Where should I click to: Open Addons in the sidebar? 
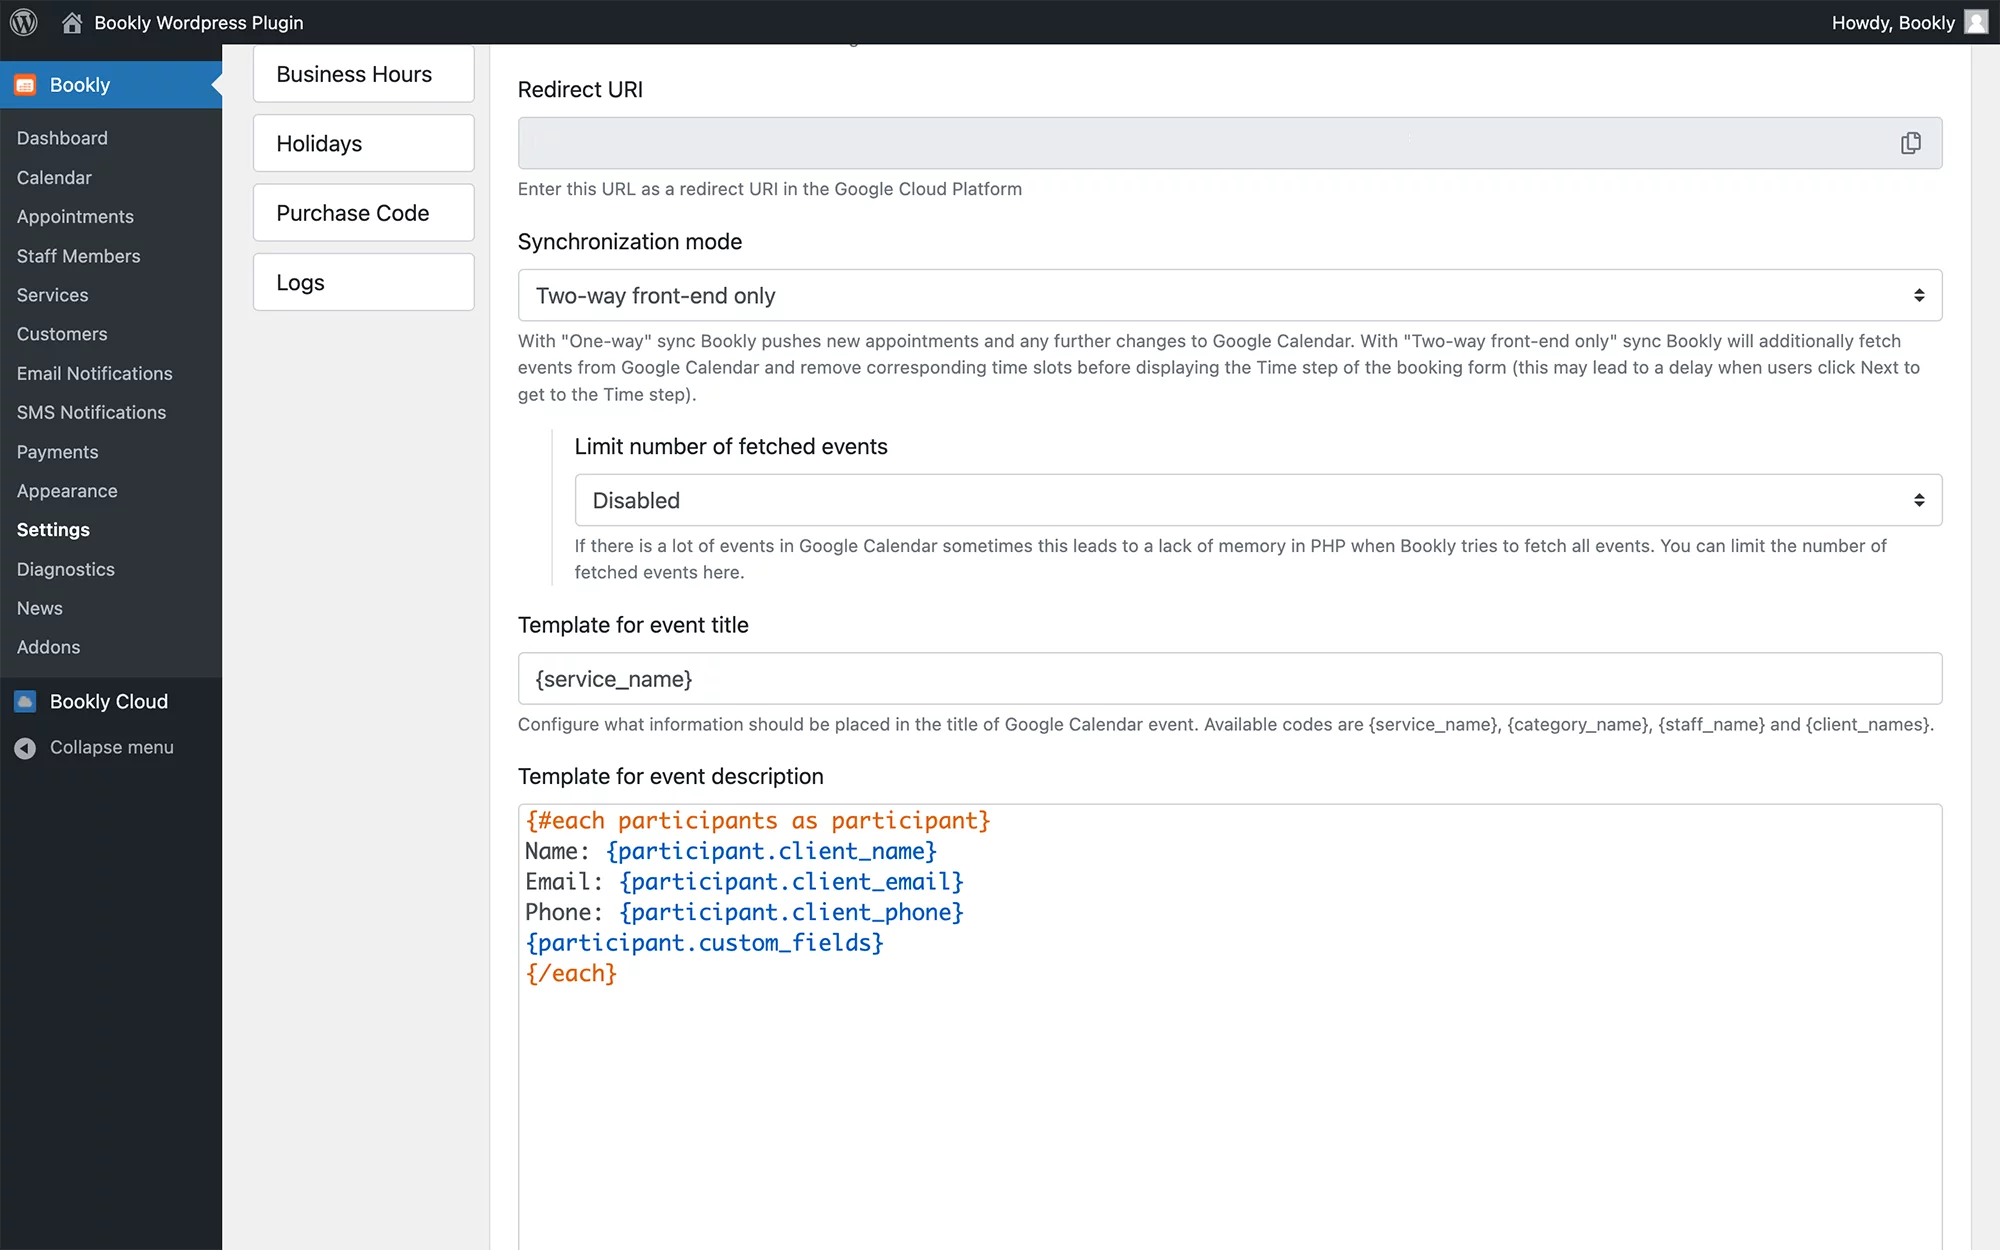click(48, 647)
